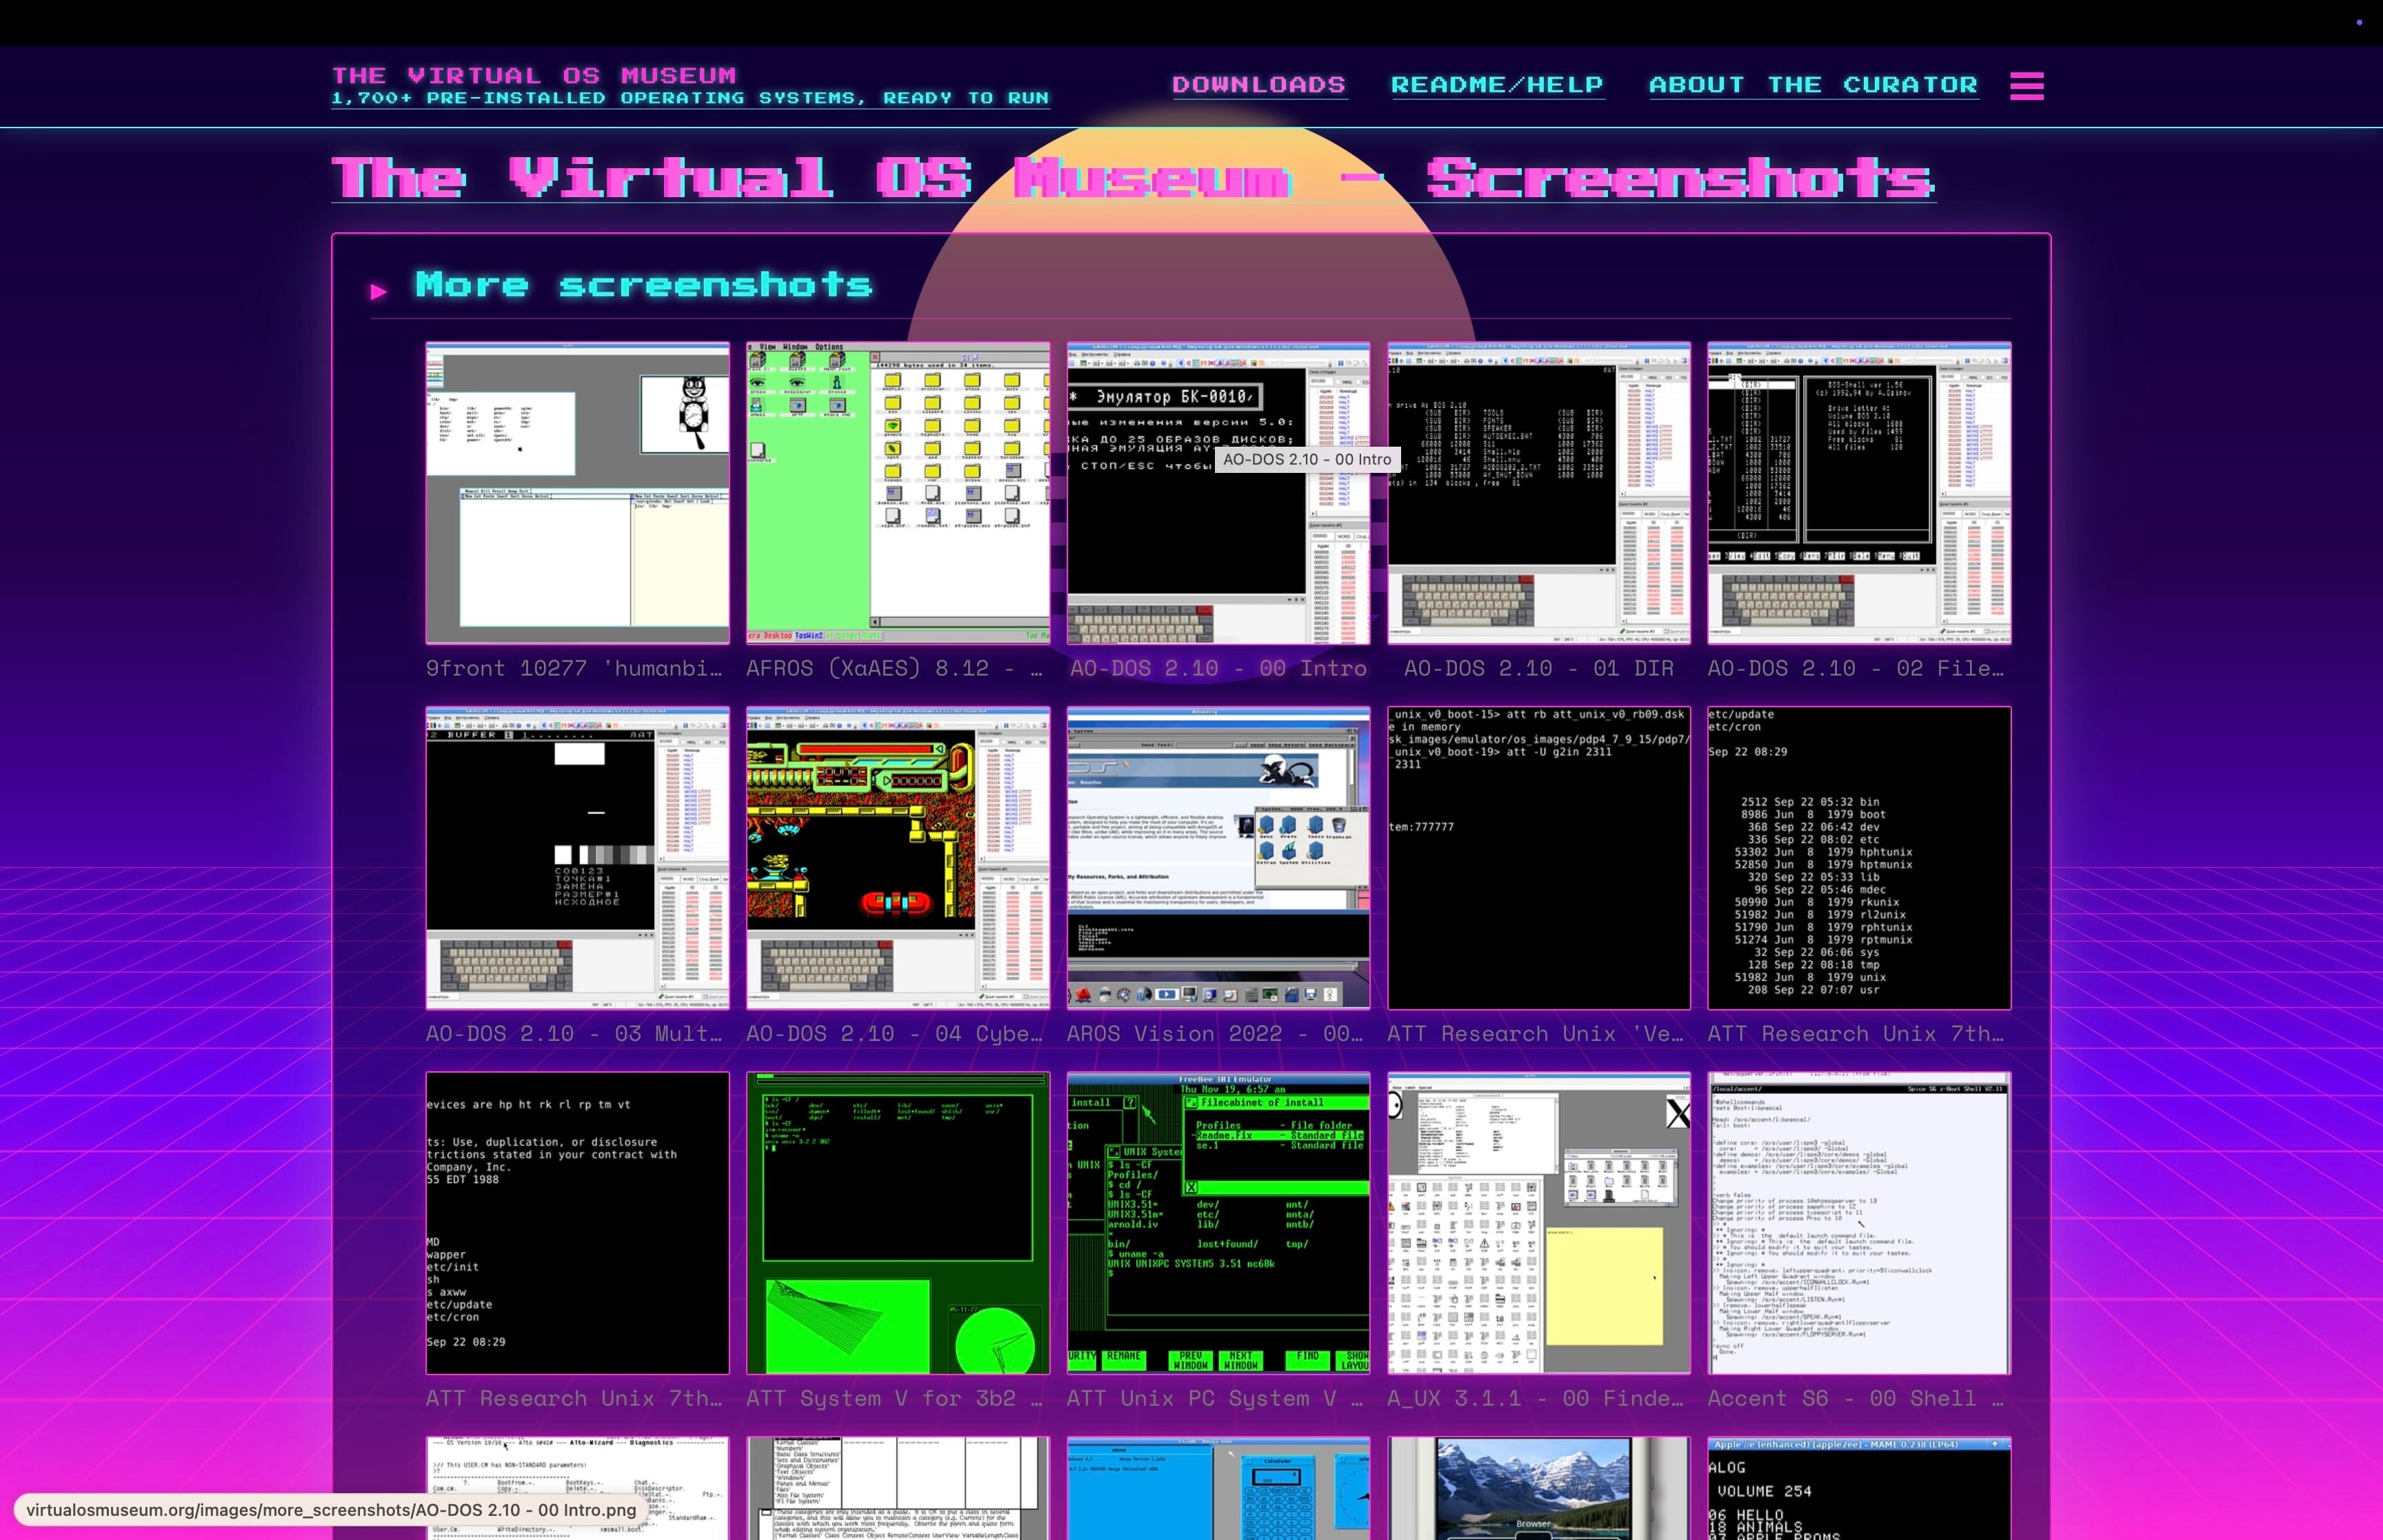Open About the Curator page
The height and width of the screenshot is (1540, 2383).
(1813, 85)
